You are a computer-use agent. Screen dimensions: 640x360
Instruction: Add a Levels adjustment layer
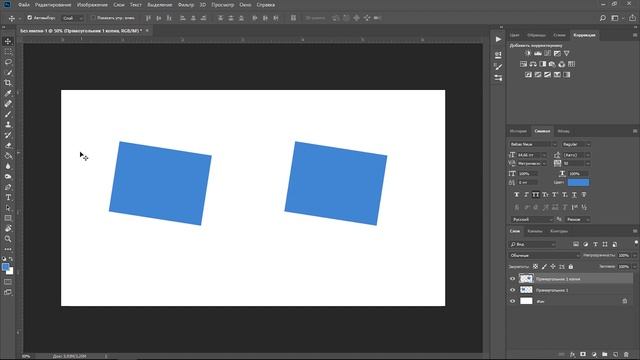538,53
